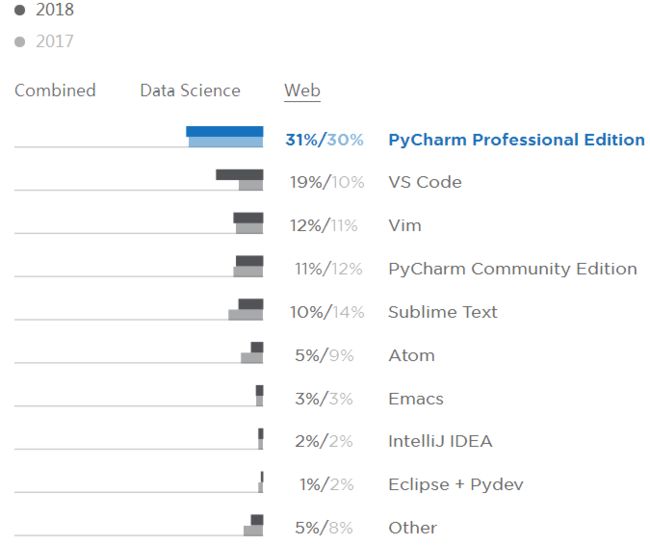This screenshot has height=545, width=650.
Task: Click the 31%/30% percentage value
Action: click(x=324, y=140)
